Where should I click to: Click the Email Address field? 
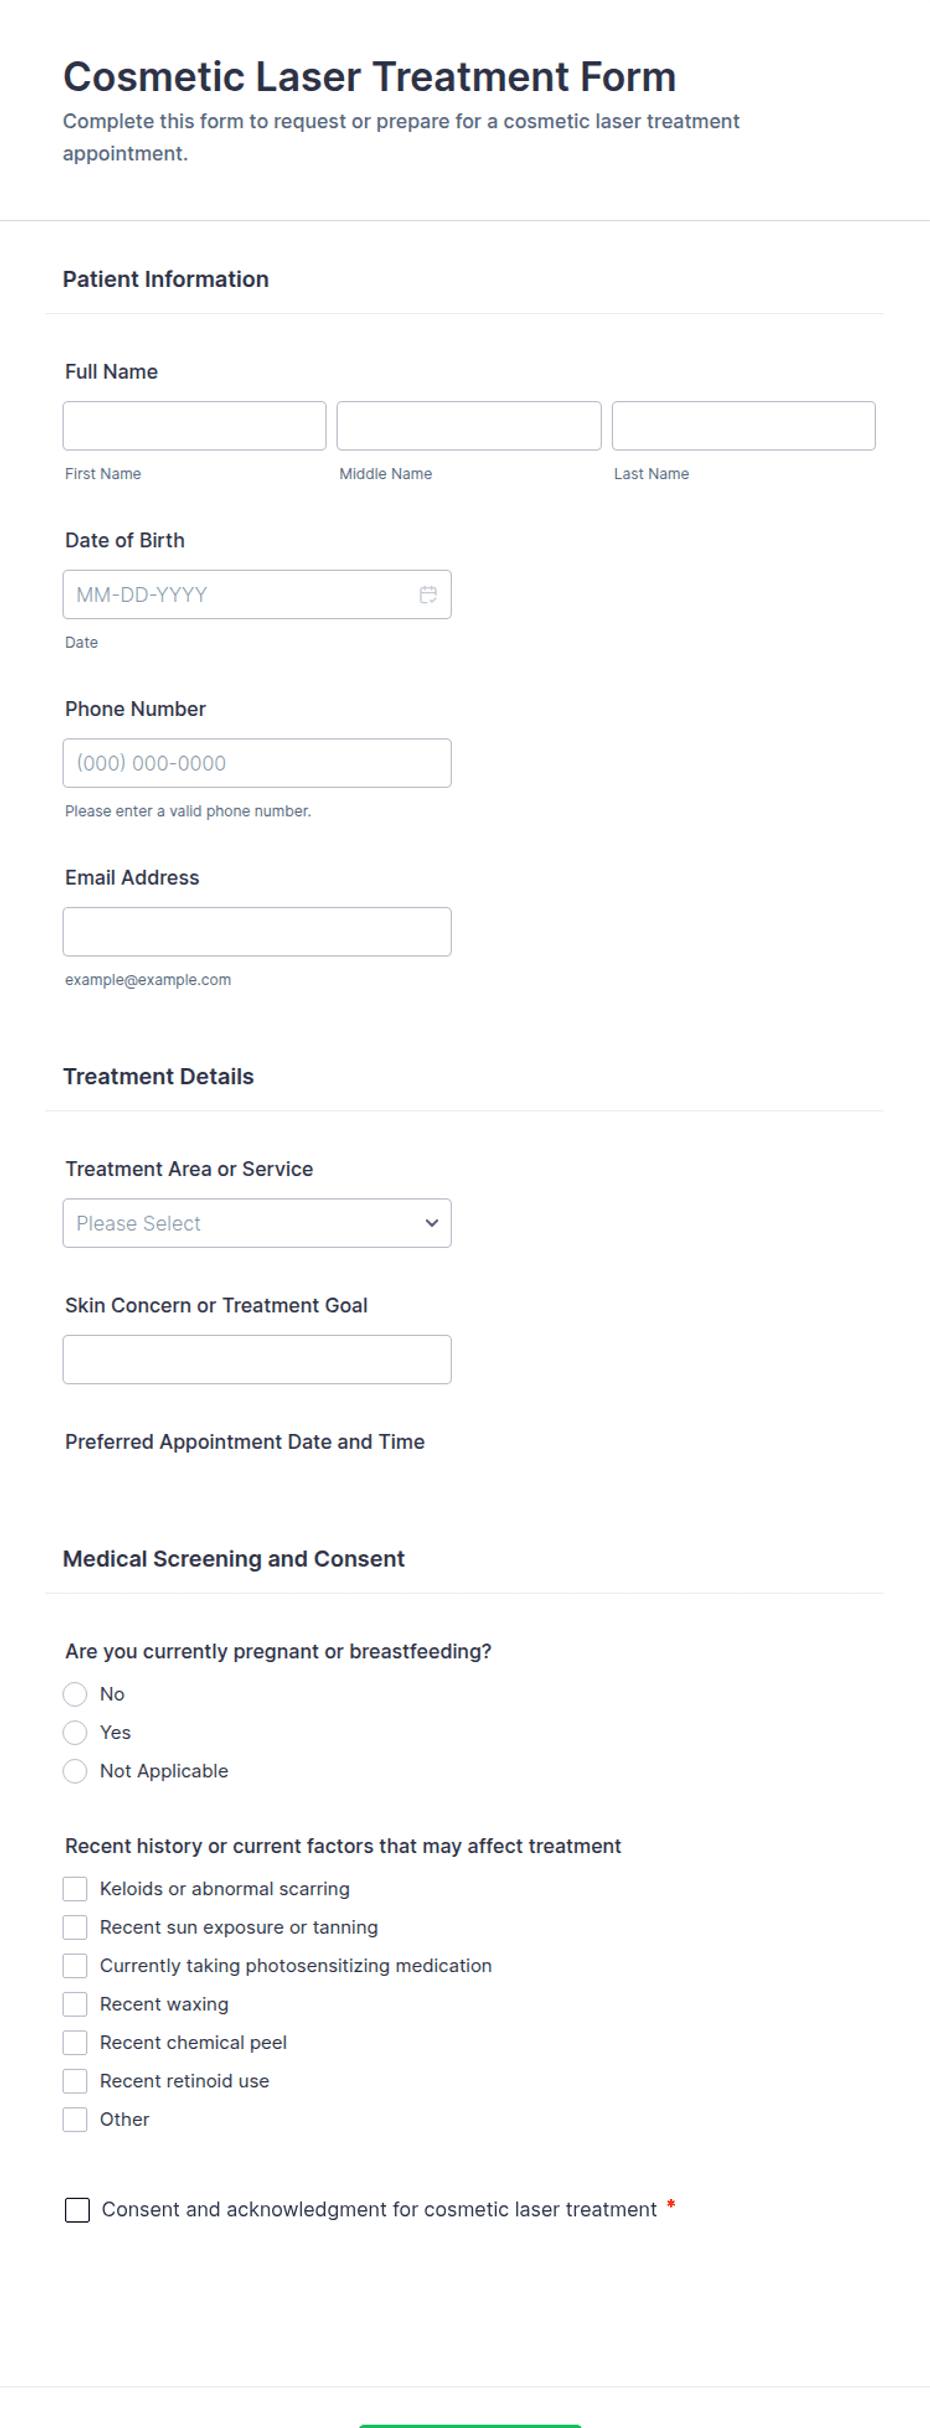click(x=256, y=931)
